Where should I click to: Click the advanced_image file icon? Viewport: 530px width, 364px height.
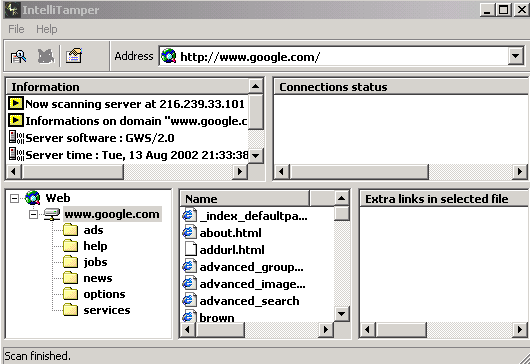coord(189,284)
